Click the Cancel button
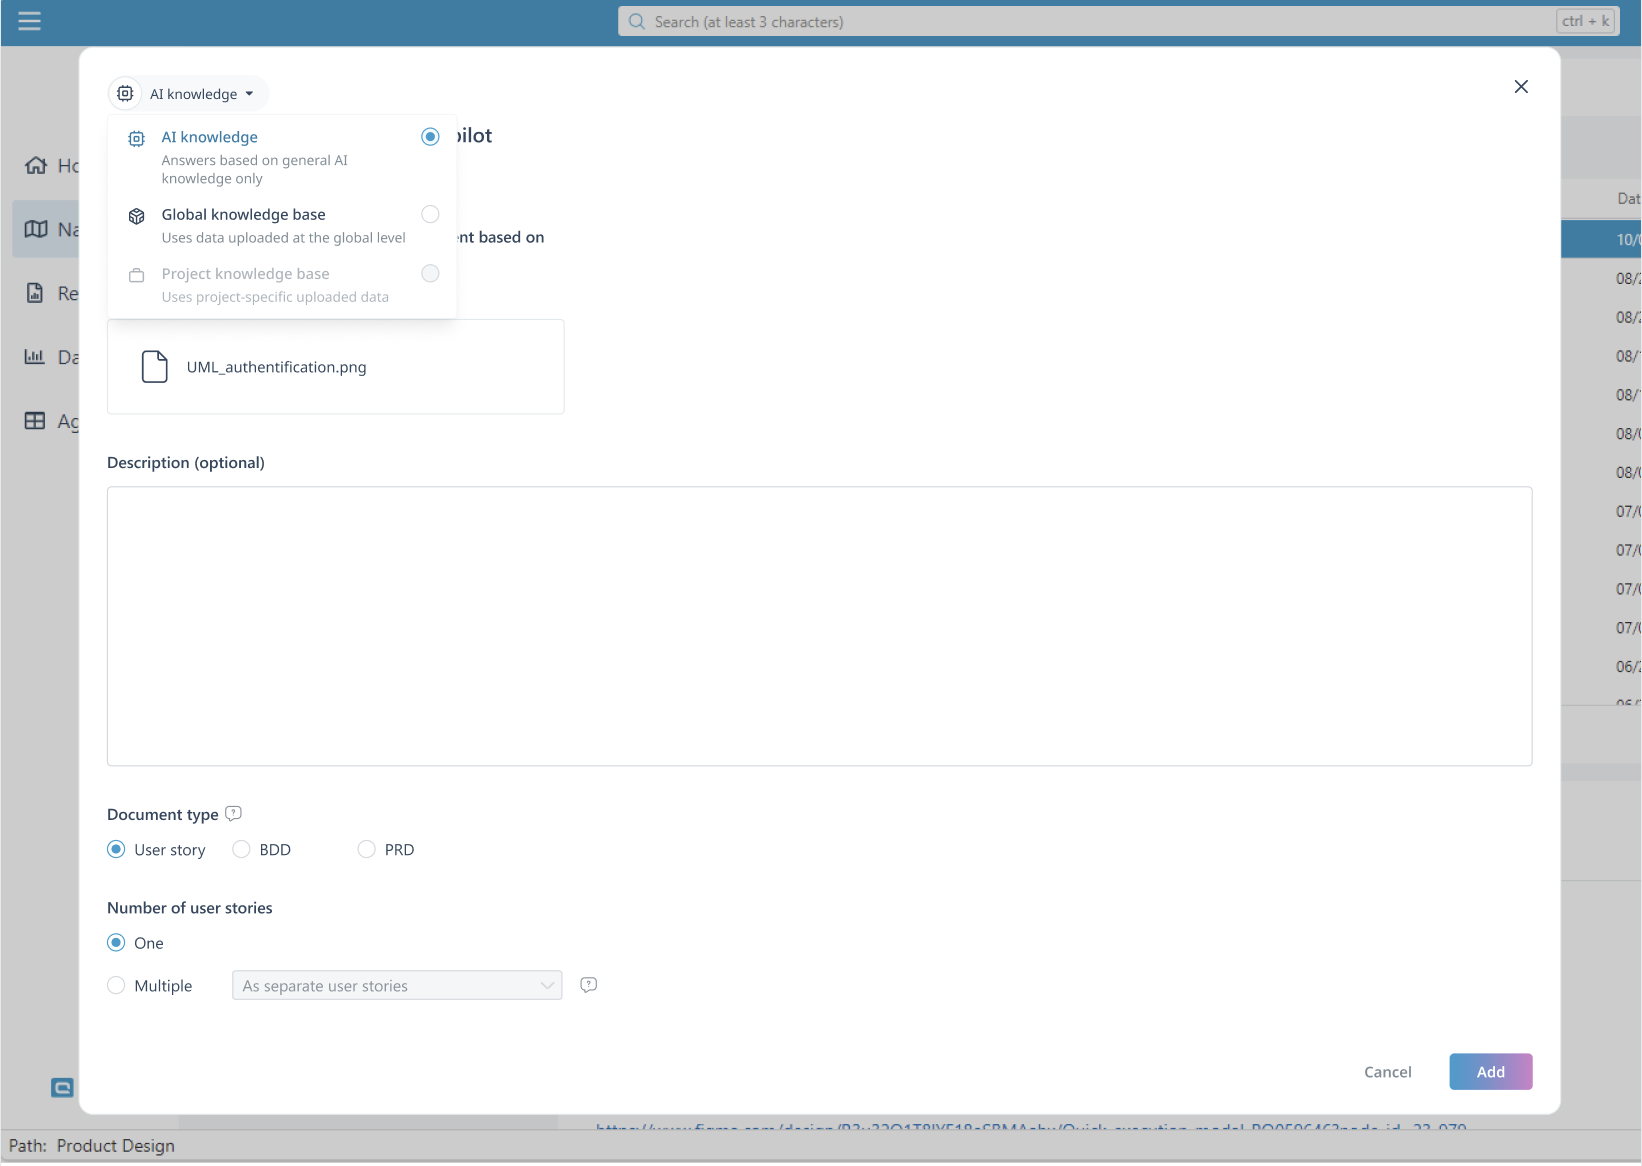 coord(1387,1072)
